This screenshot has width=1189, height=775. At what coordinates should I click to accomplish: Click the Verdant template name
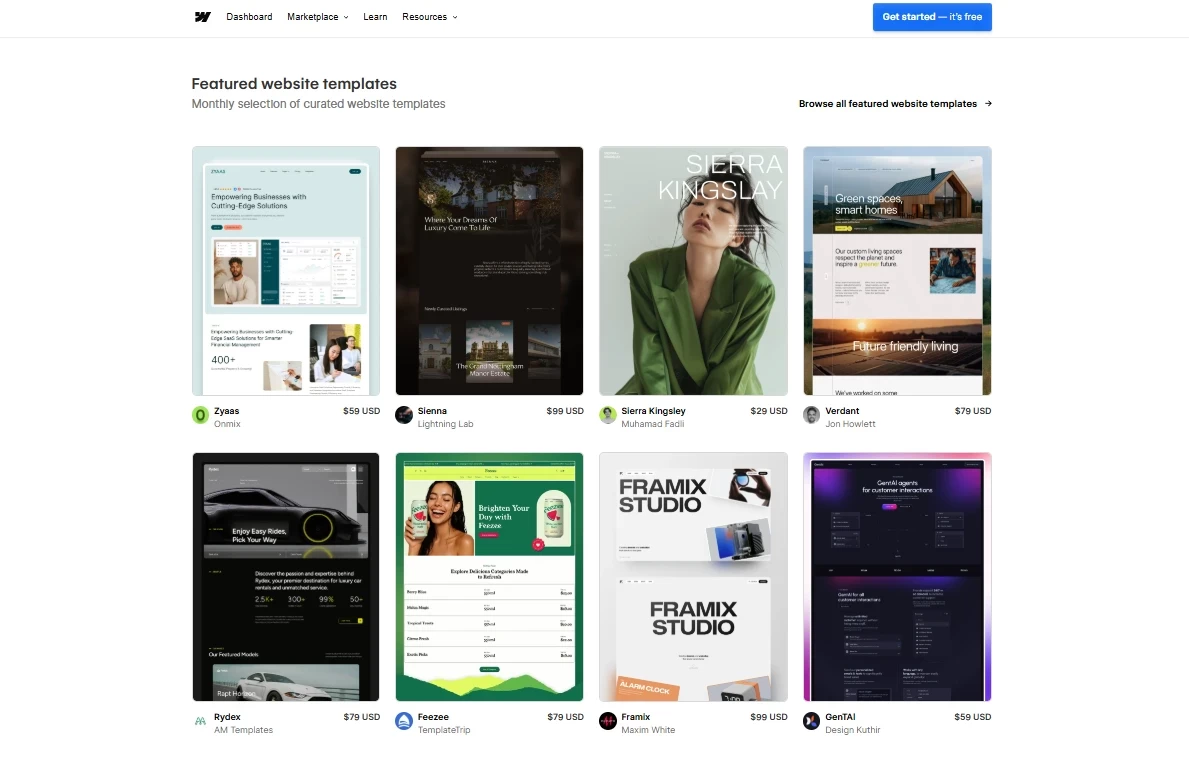pos(842,411)
